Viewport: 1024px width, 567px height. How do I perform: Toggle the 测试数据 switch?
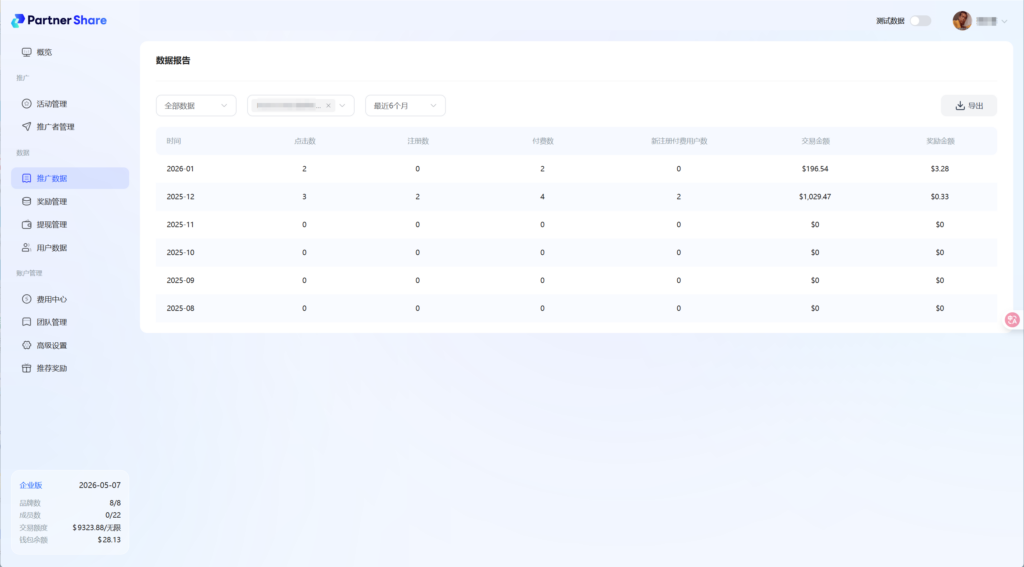tap(919, 21)
